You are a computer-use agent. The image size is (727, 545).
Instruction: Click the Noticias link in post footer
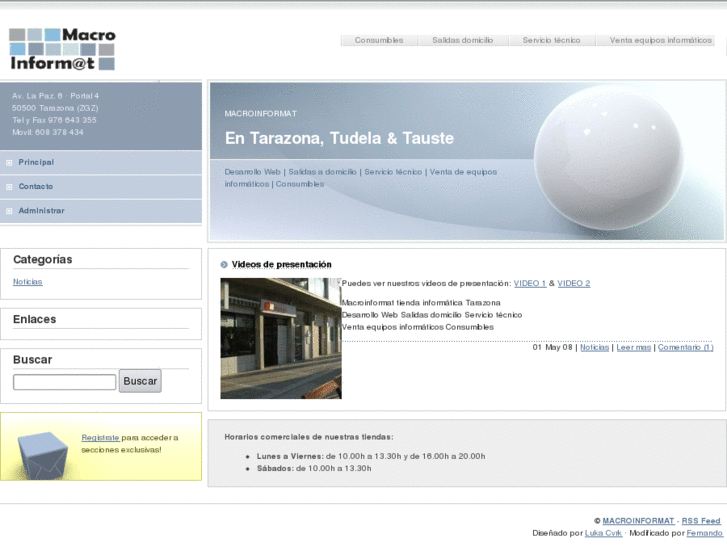(x=594, y=347)
